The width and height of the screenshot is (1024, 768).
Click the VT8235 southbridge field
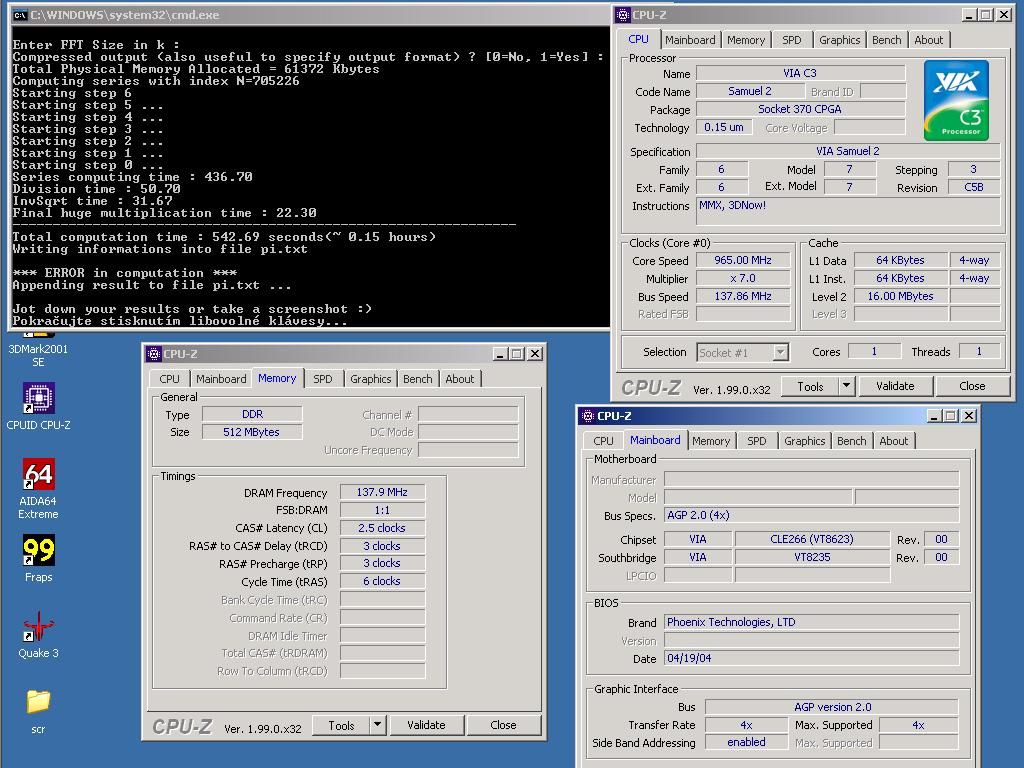pos(812,557)
